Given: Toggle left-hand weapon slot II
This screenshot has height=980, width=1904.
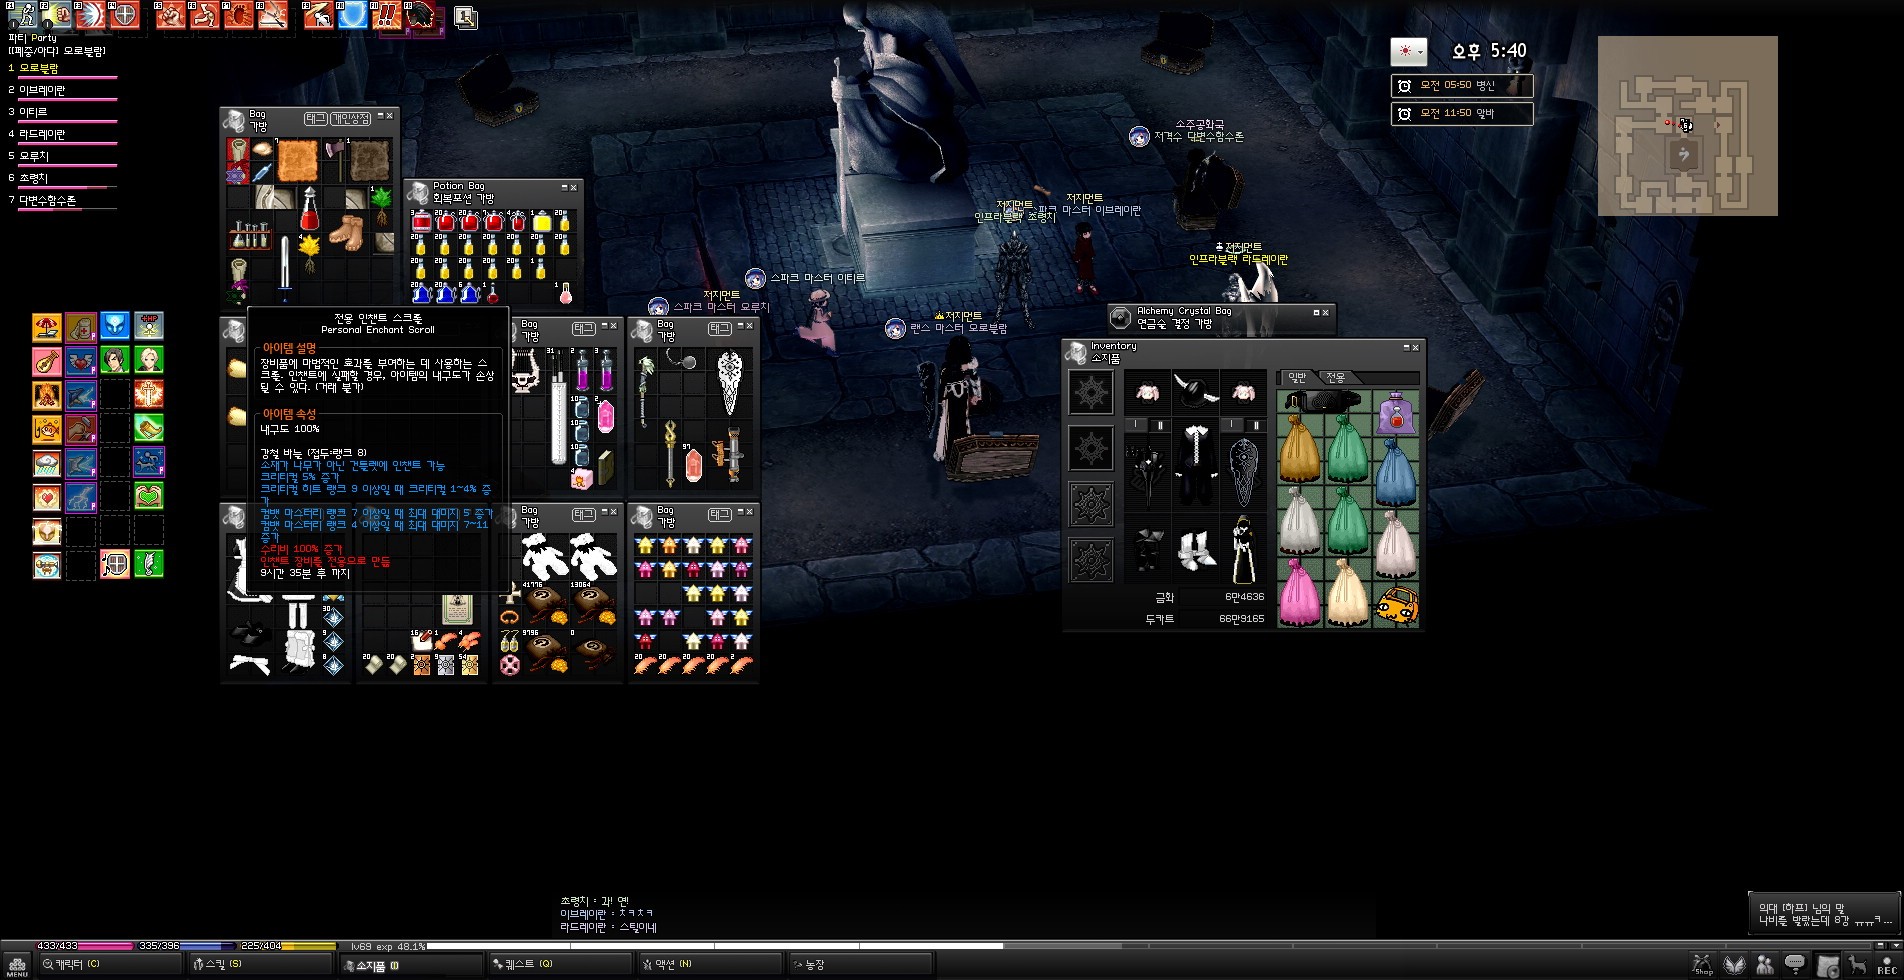Looking at the screenshot, I should pyautogui.click(x=1256, y=425).
